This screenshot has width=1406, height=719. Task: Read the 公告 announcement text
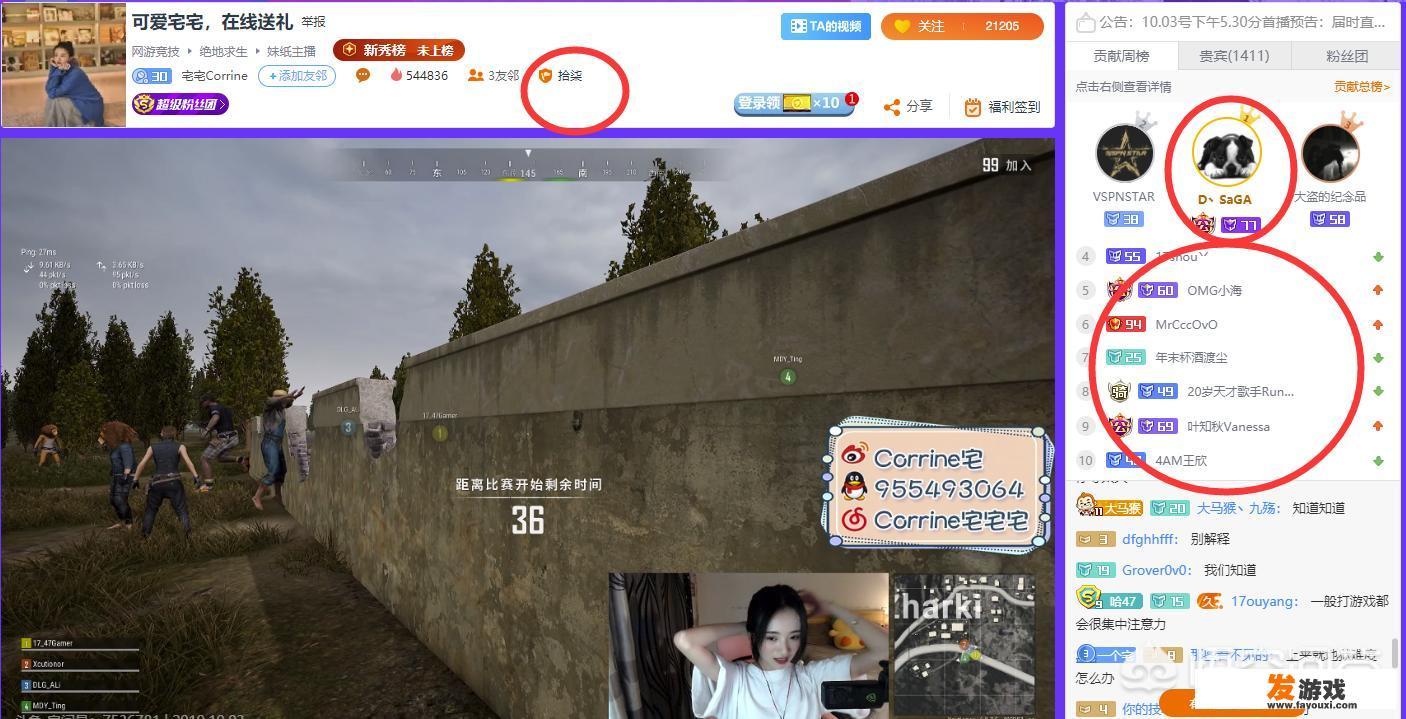(x=1242, y=22)
